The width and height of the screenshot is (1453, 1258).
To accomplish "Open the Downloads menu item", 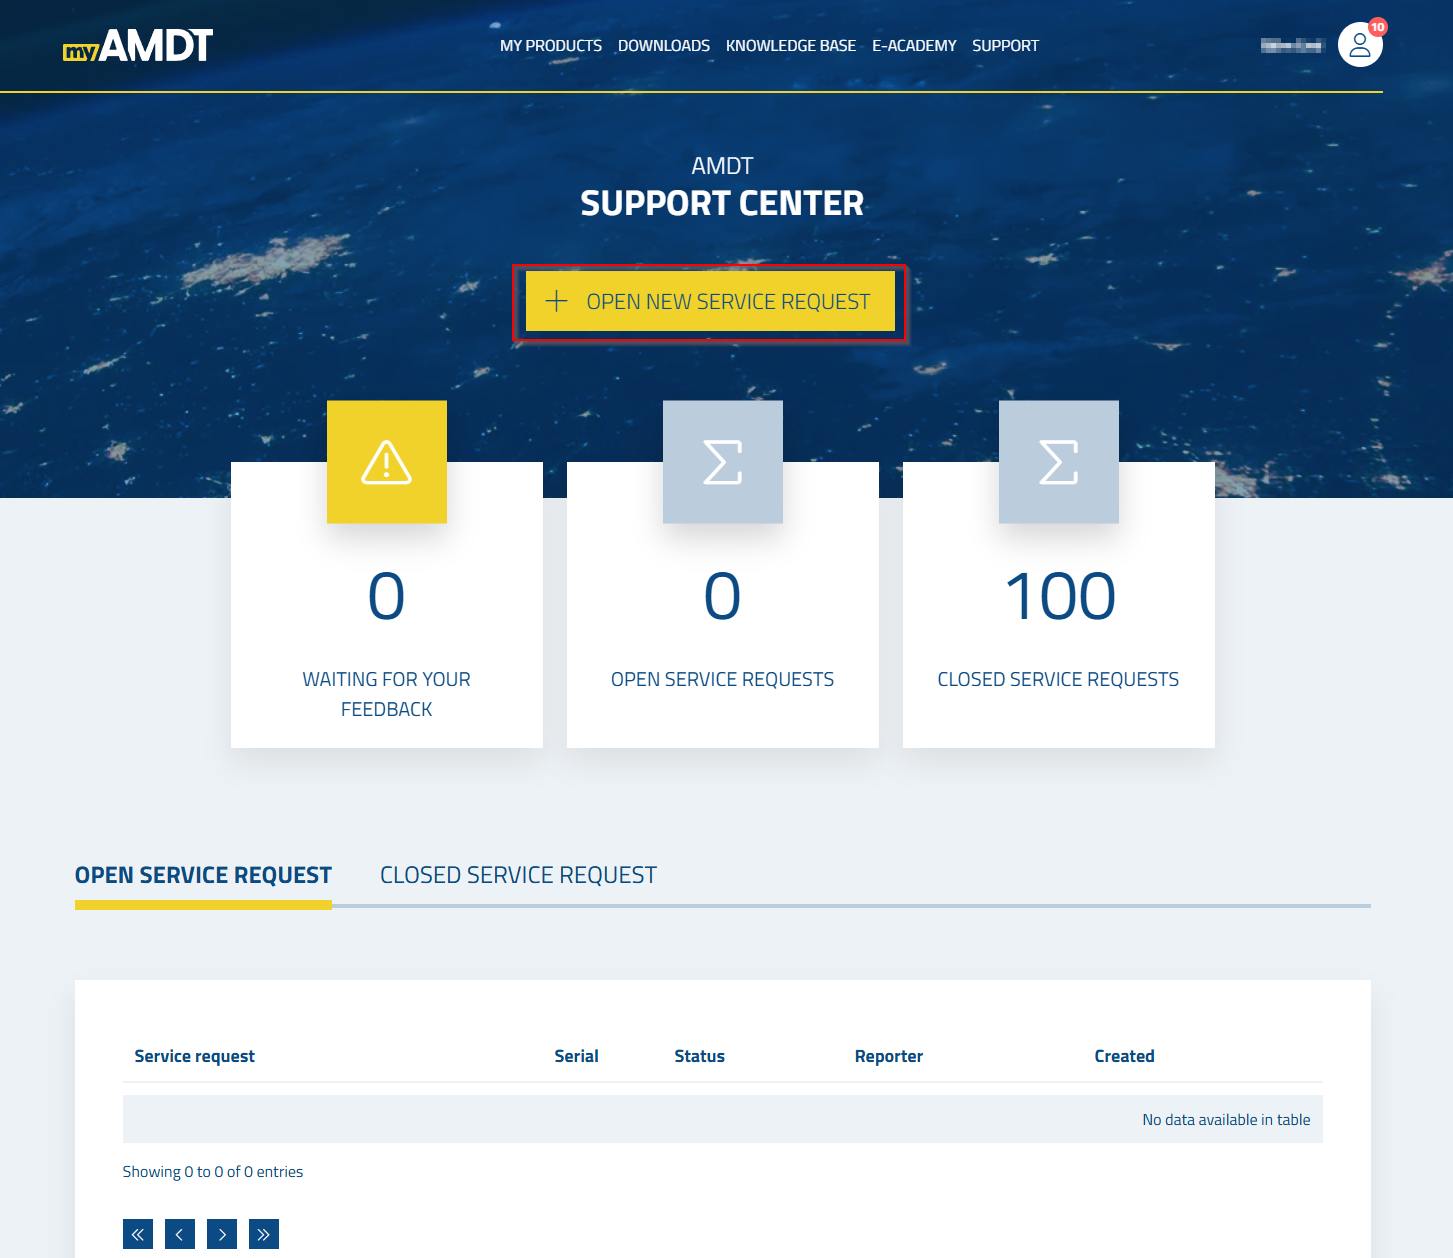I will (663, 46).
